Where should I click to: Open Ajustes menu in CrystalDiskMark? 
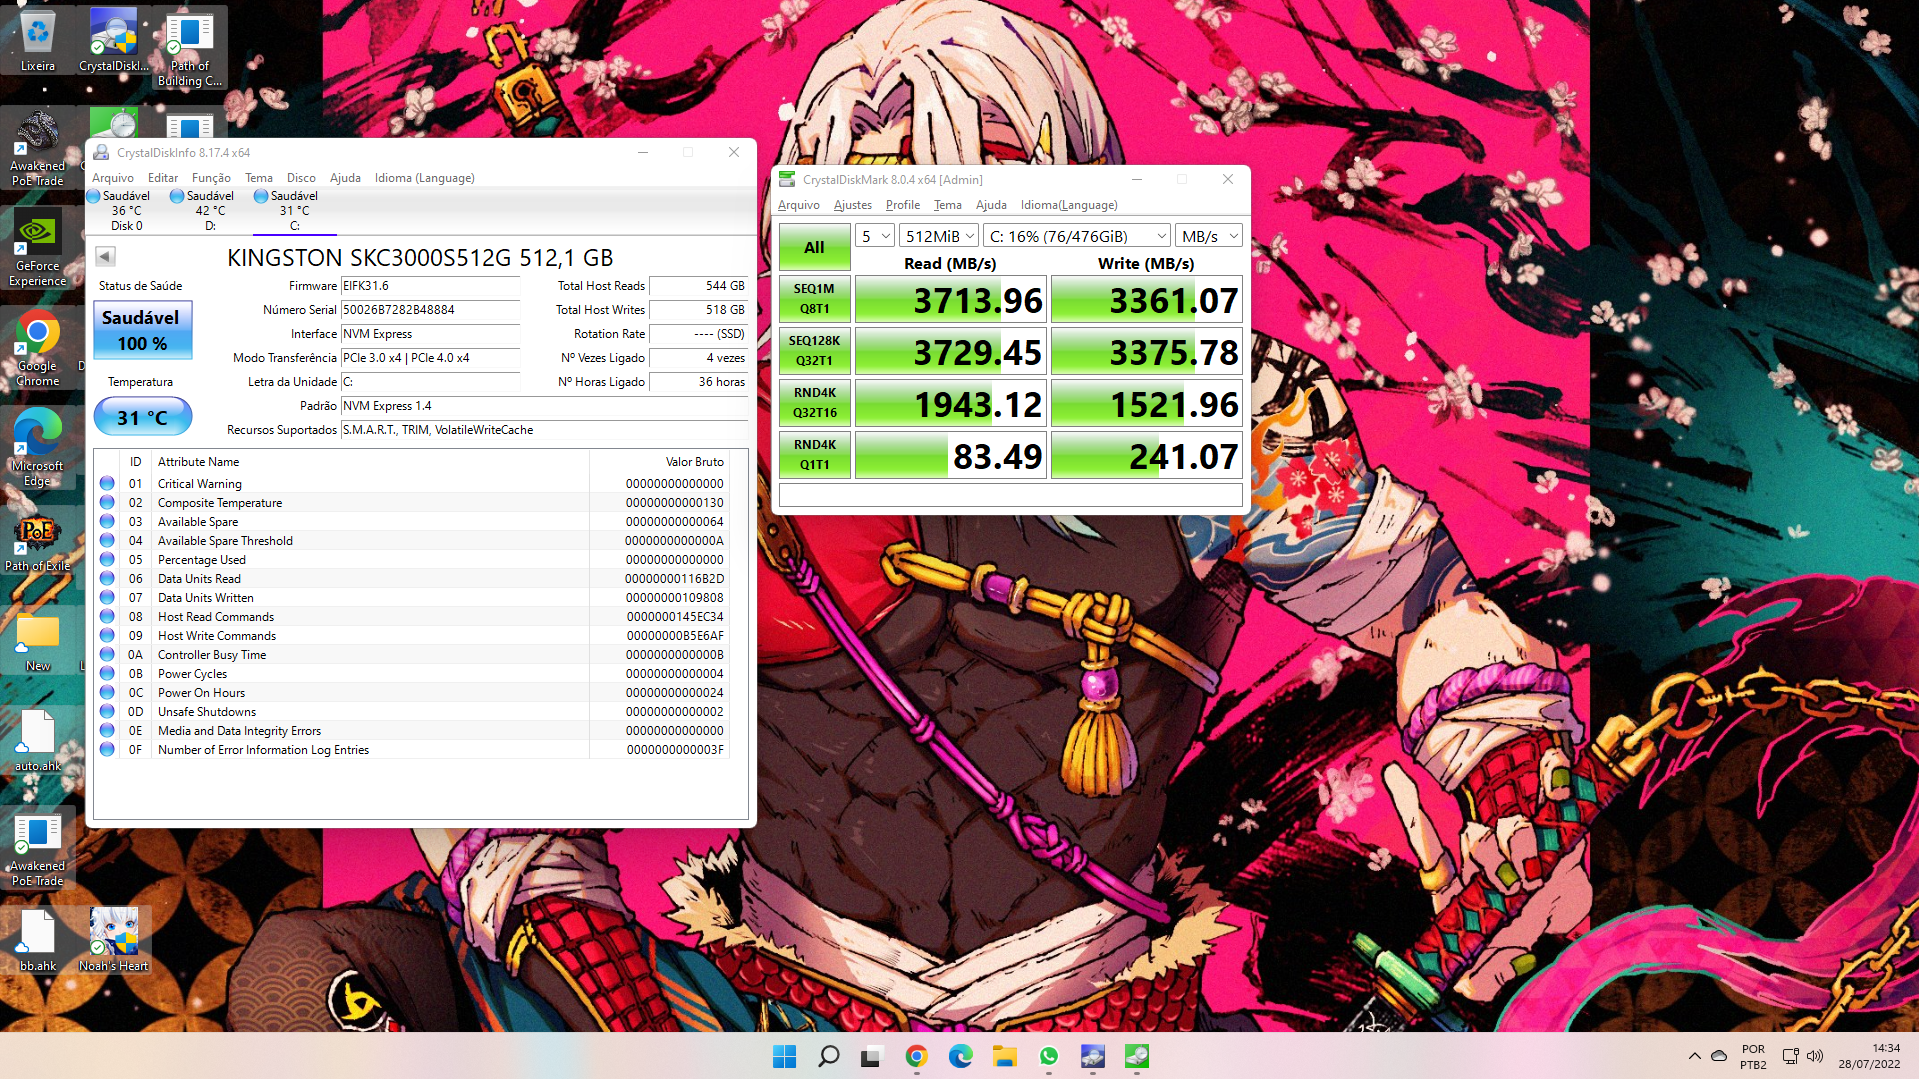click(852, 205)
